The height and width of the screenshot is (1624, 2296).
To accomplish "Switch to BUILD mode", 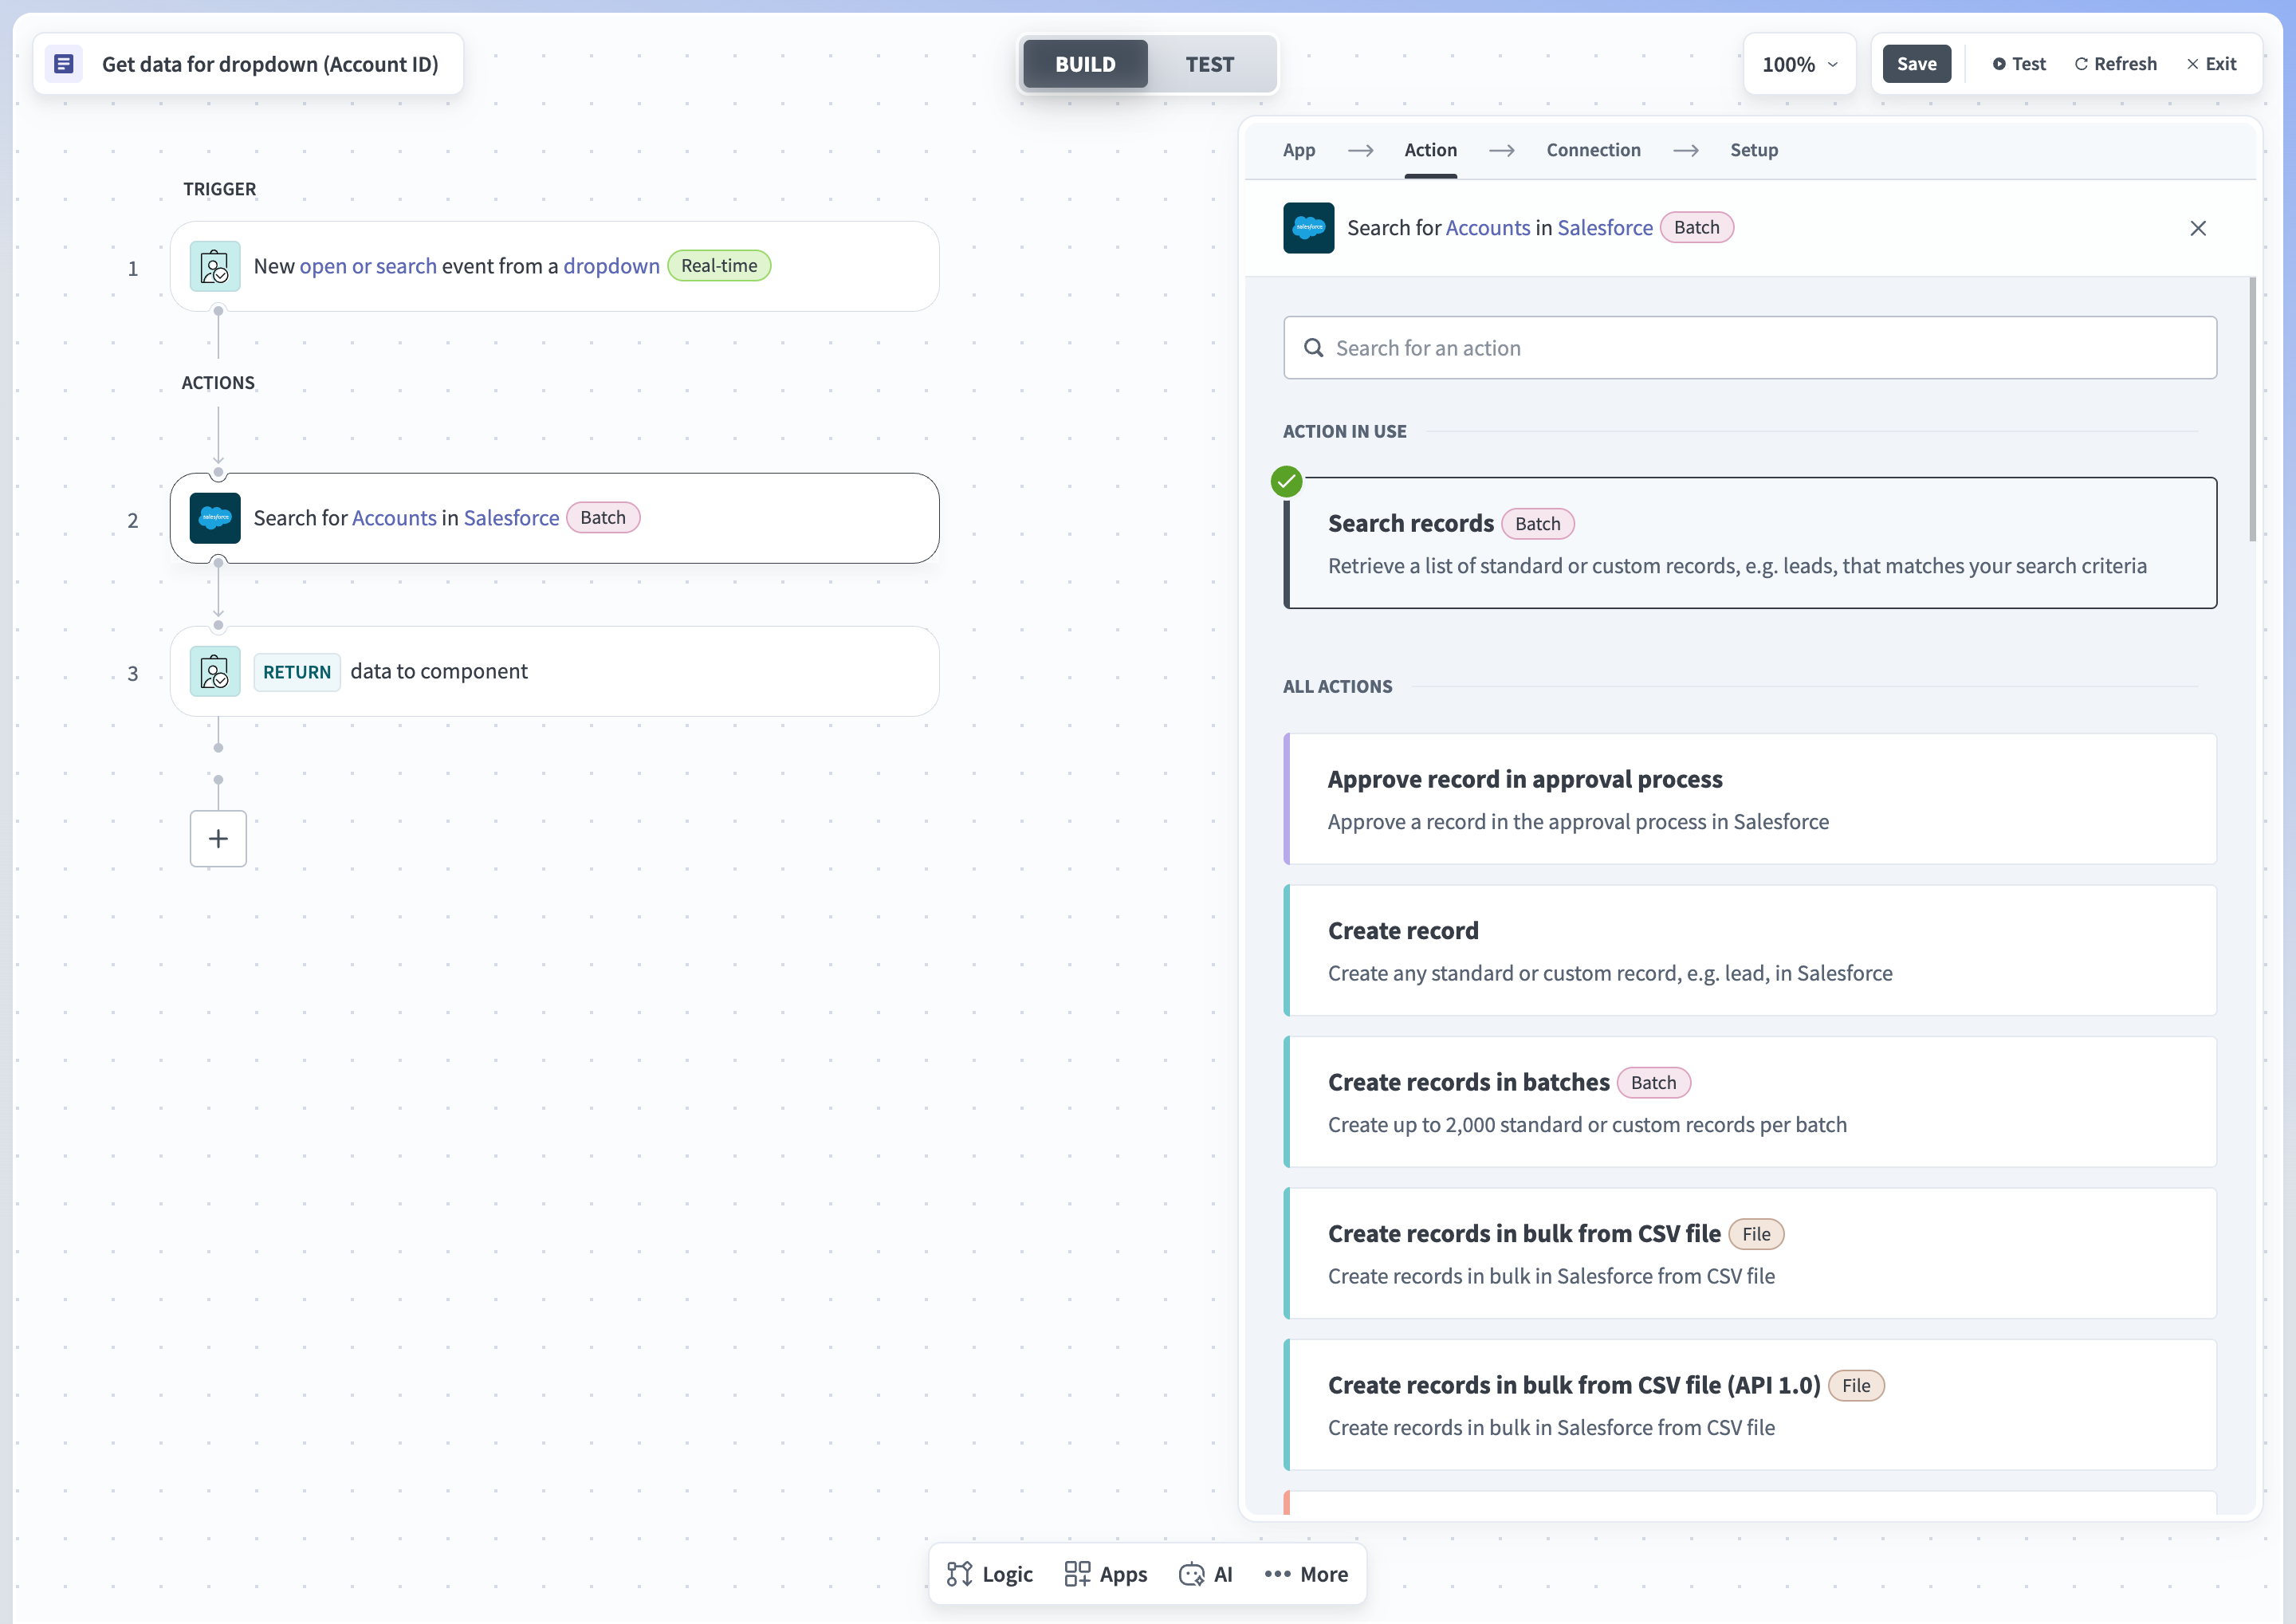I will (x=1085, y=64).
